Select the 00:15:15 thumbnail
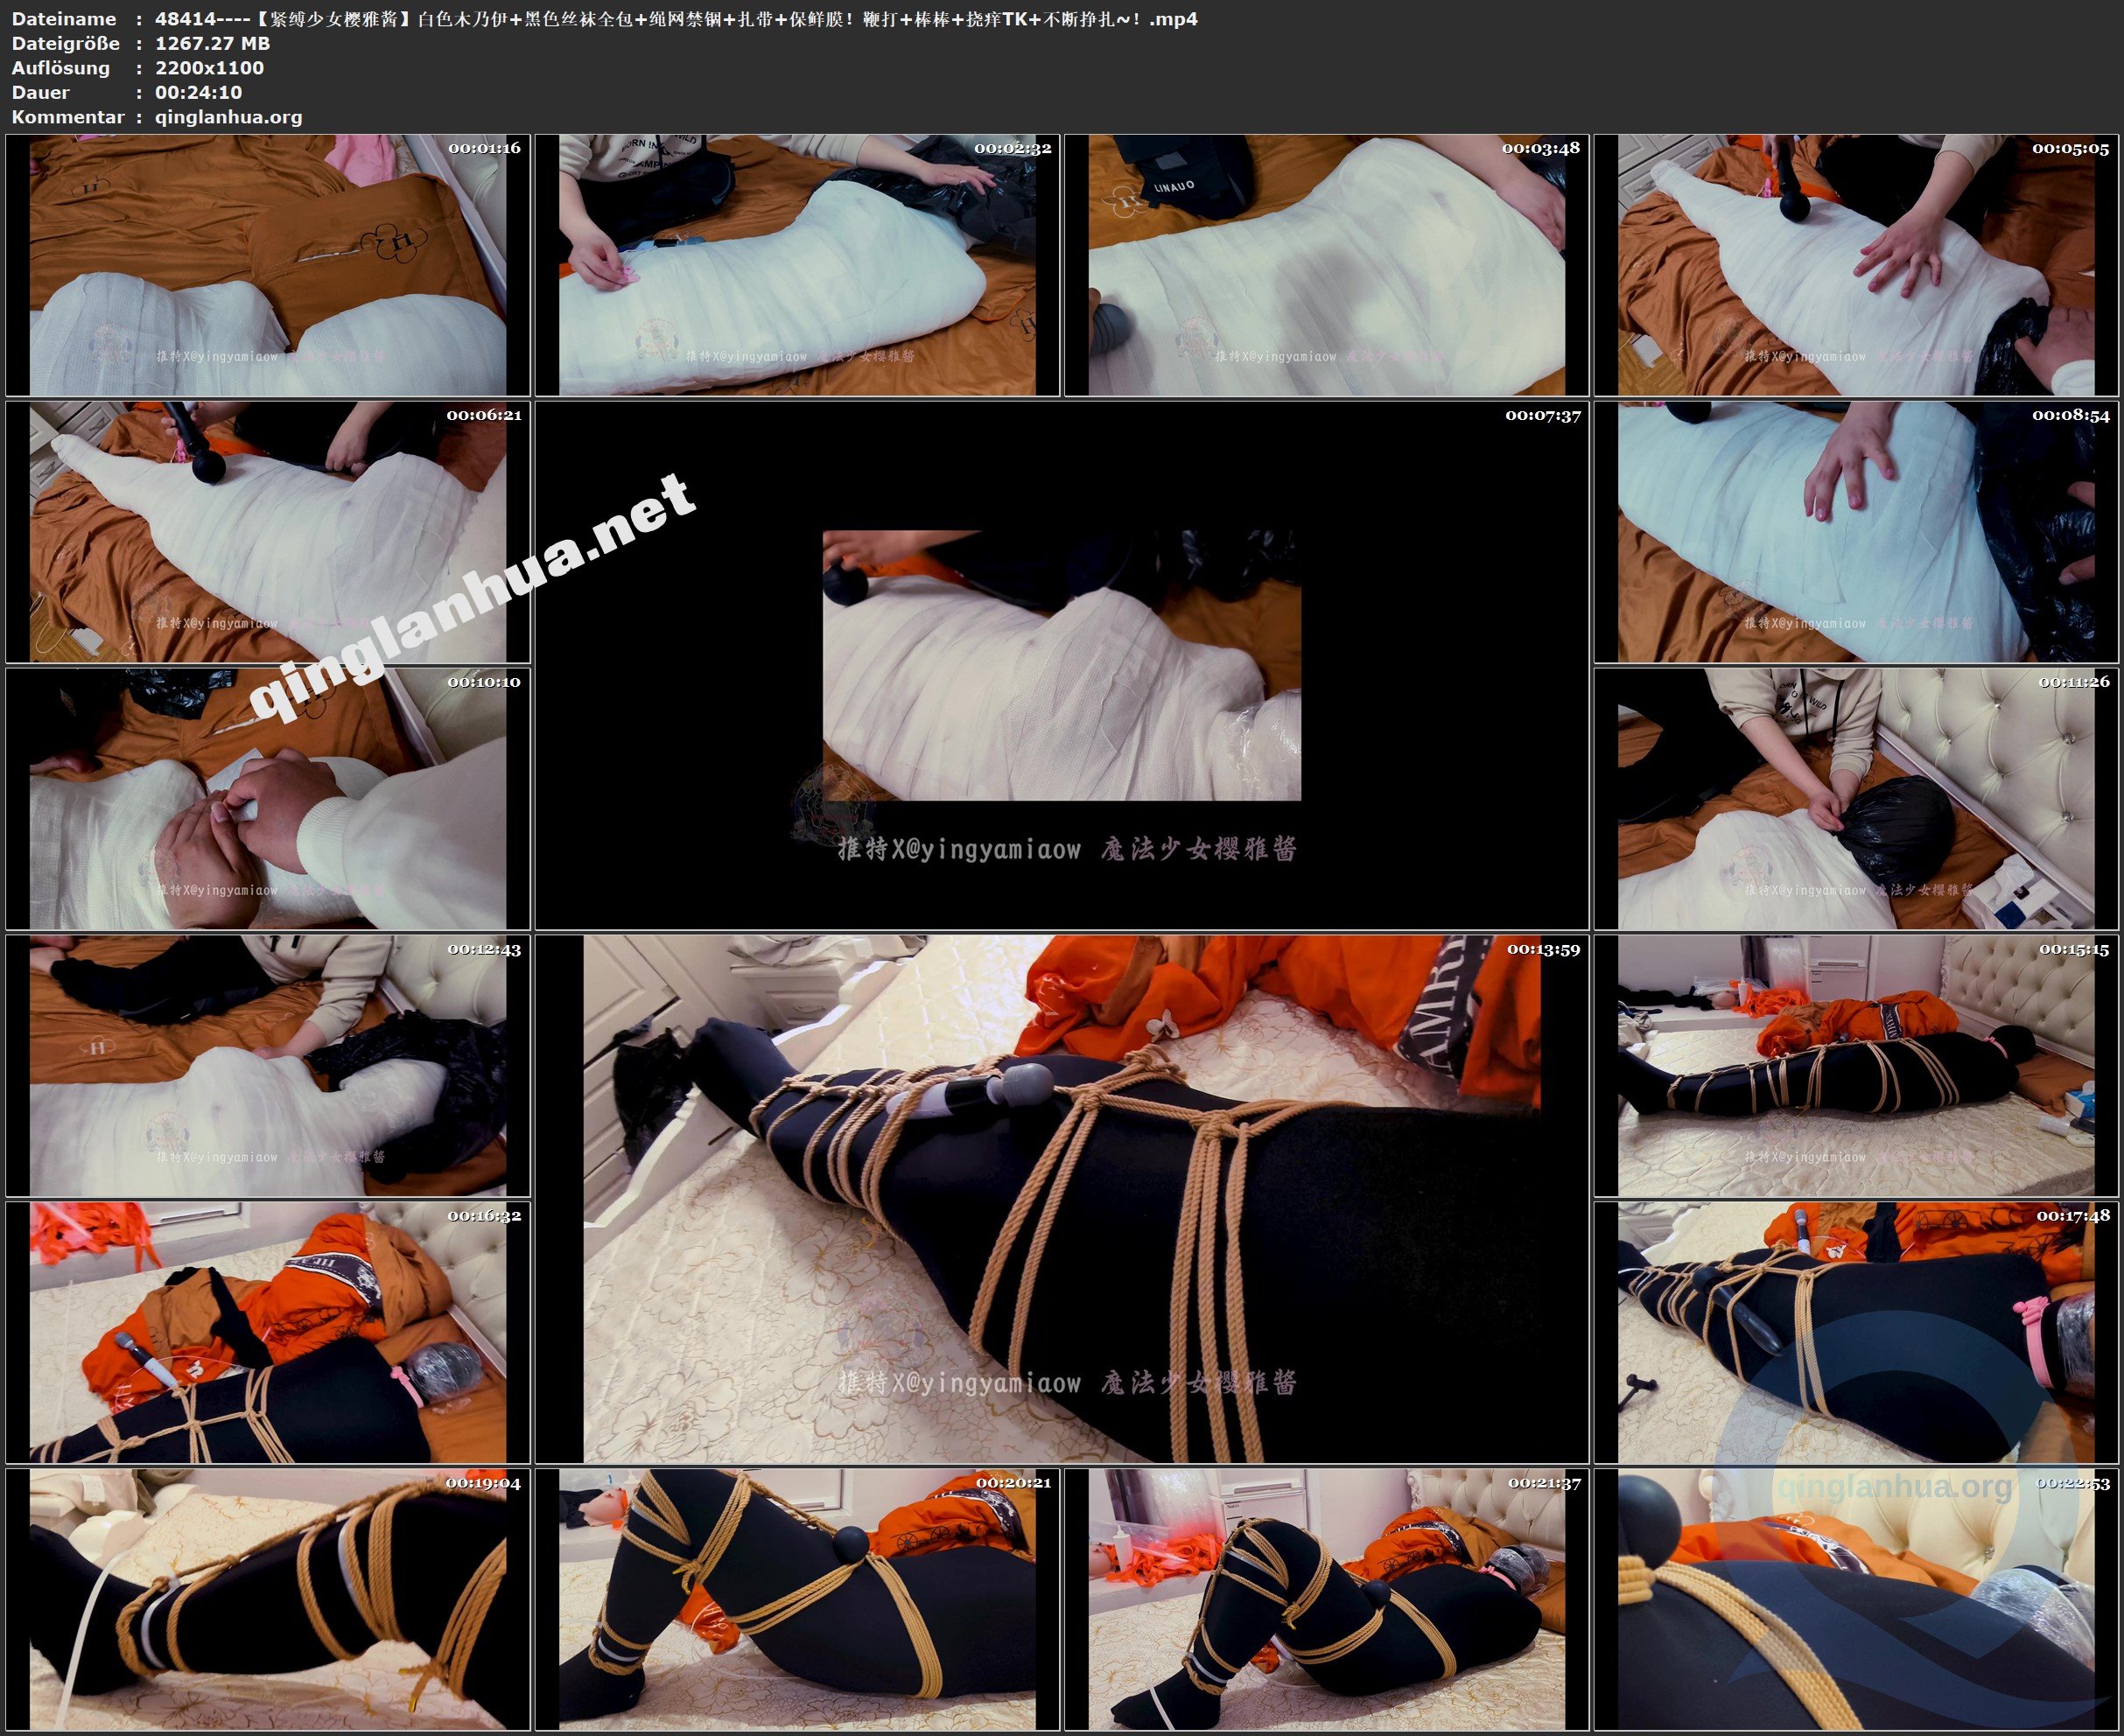Viewport: 2124px width, 1736px height. (1856, 1066)
